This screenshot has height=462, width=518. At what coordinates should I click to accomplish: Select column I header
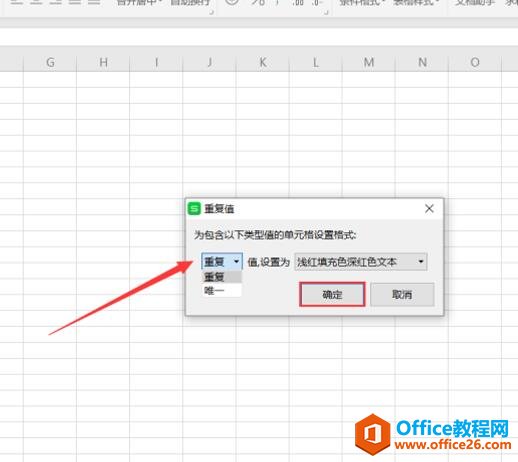pos(156,62)
